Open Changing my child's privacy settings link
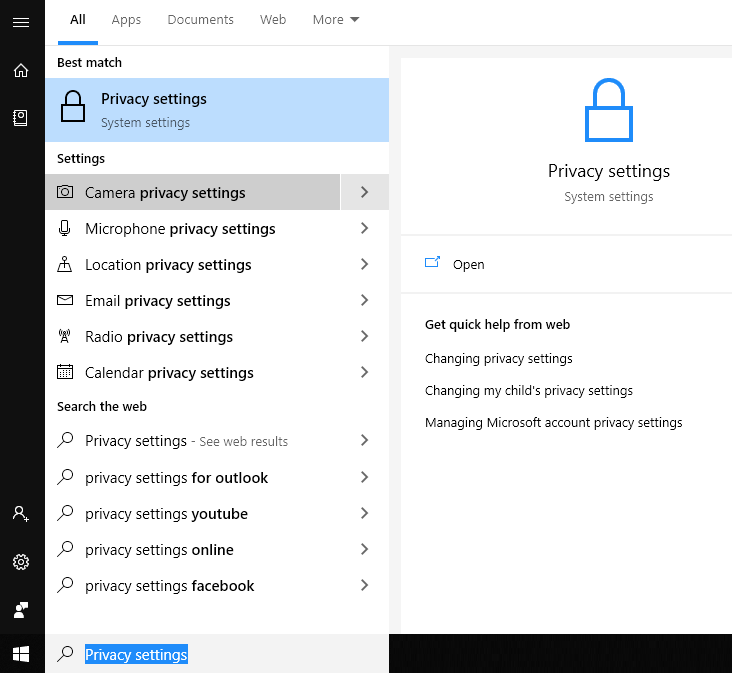732x673 pixels. point(528,390)
